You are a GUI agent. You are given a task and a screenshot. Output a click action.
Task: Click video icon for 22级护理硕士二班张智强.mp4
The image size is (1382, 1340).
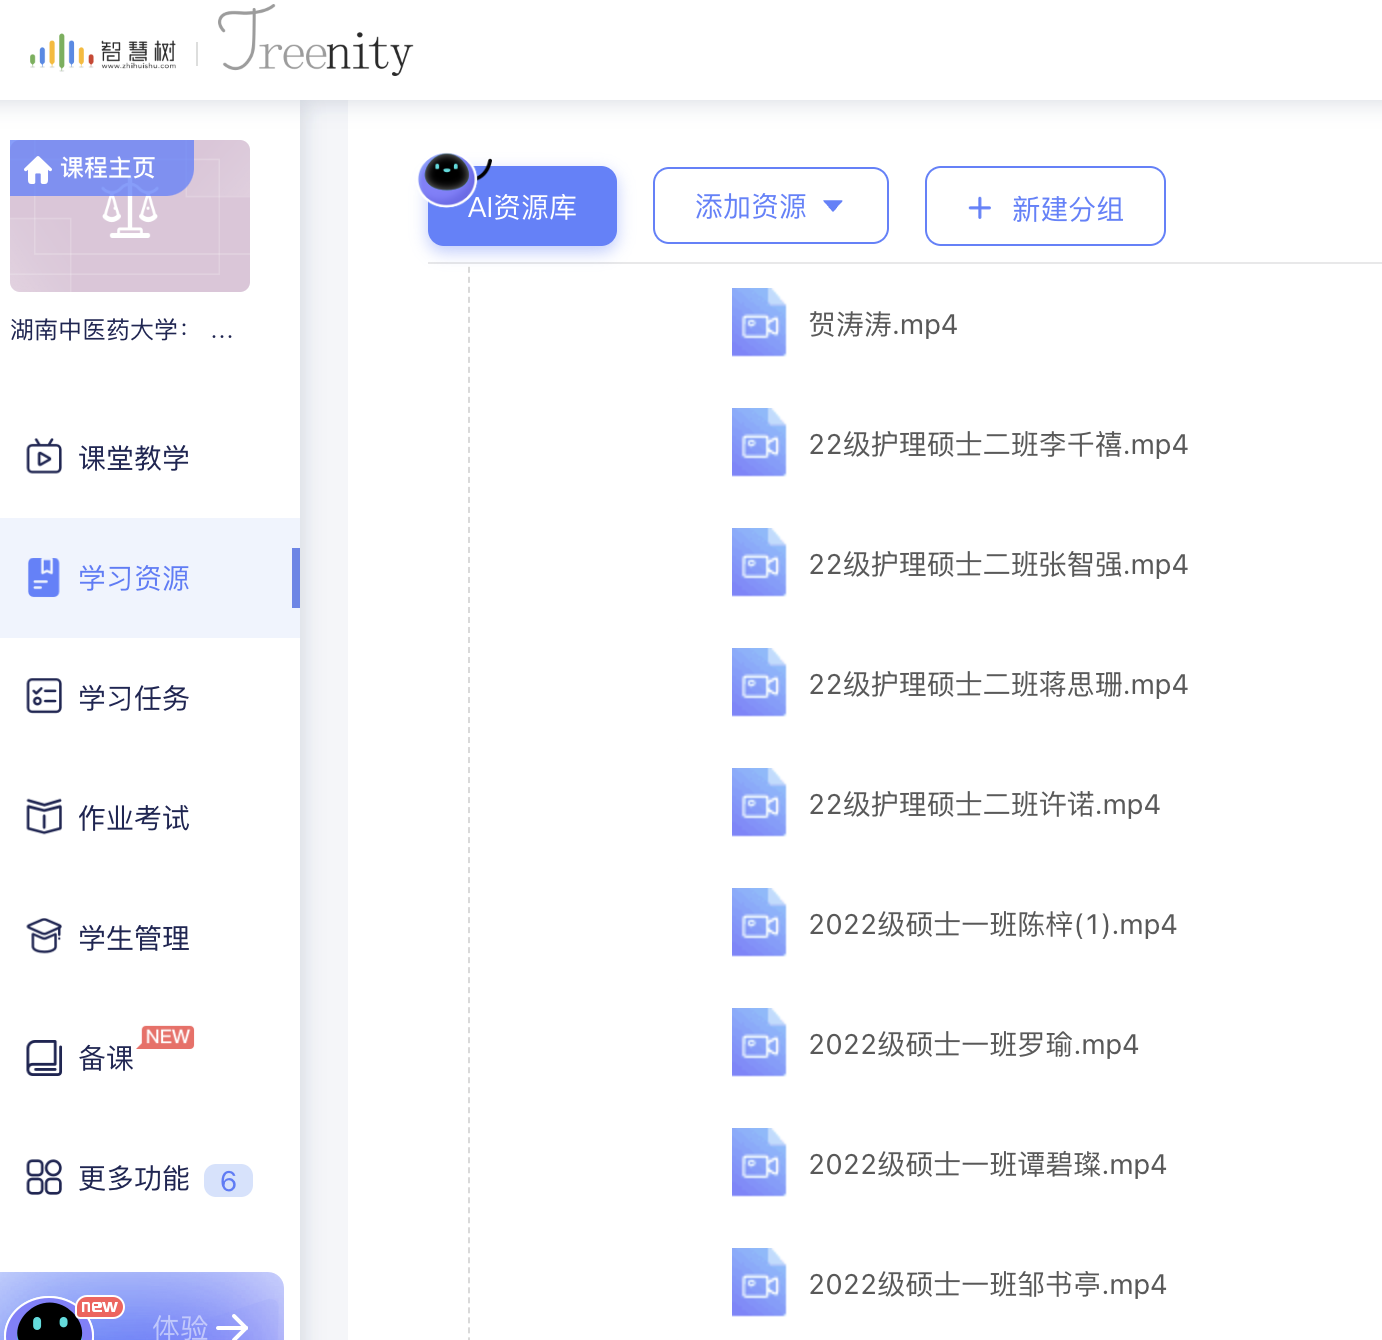click(759, 563)
